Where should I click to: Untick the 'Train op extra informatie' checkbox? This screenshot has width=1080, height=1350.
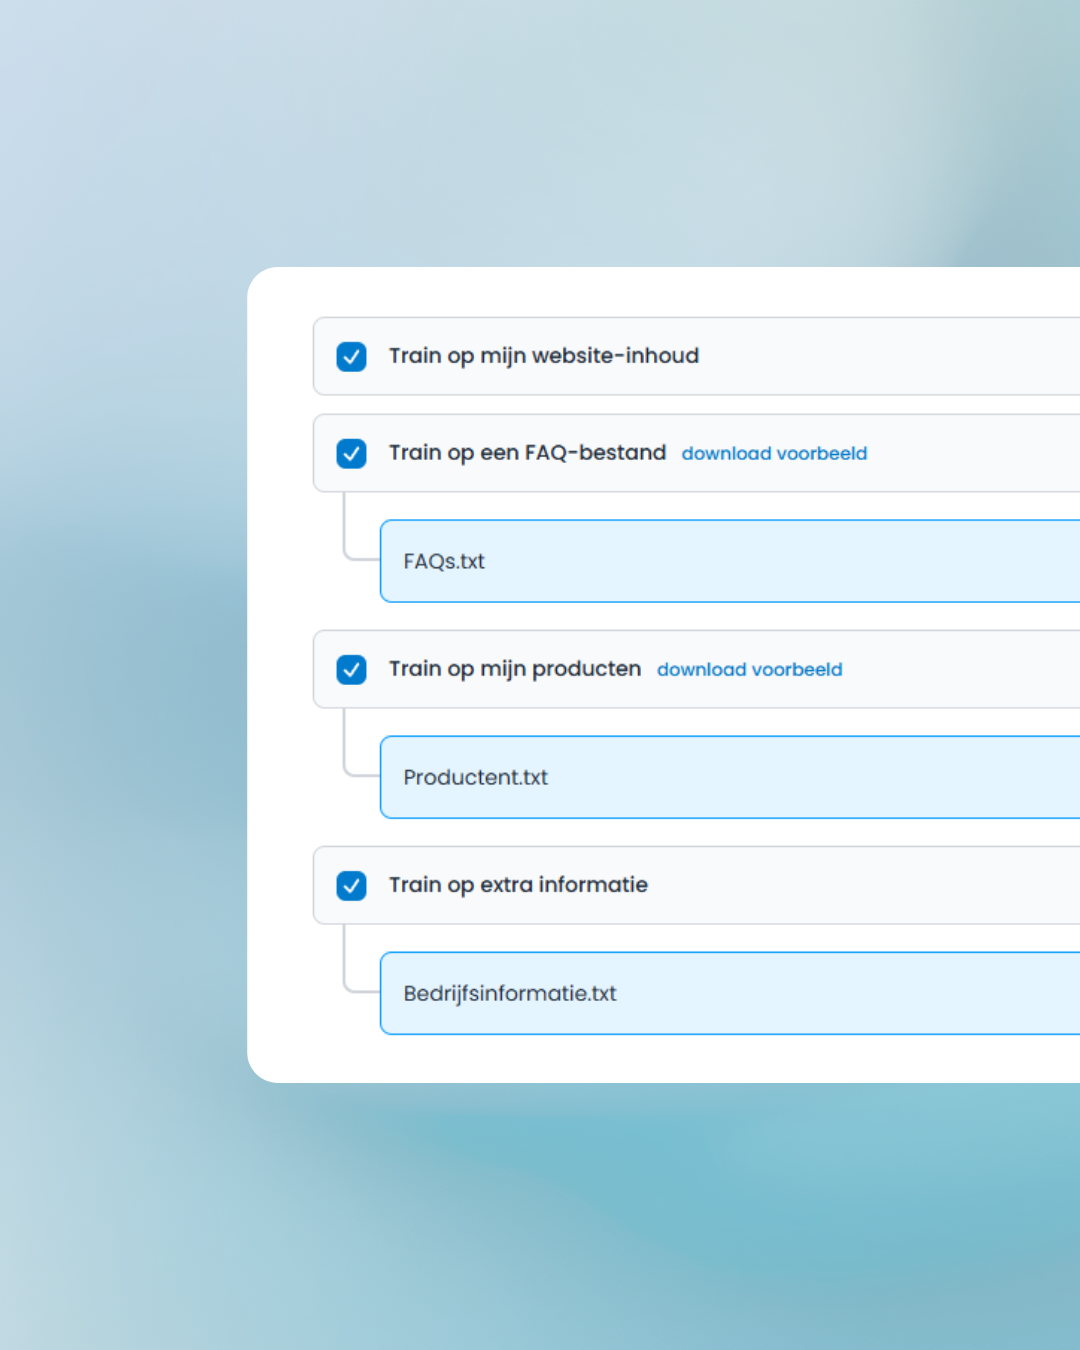[x=351, y=886]
